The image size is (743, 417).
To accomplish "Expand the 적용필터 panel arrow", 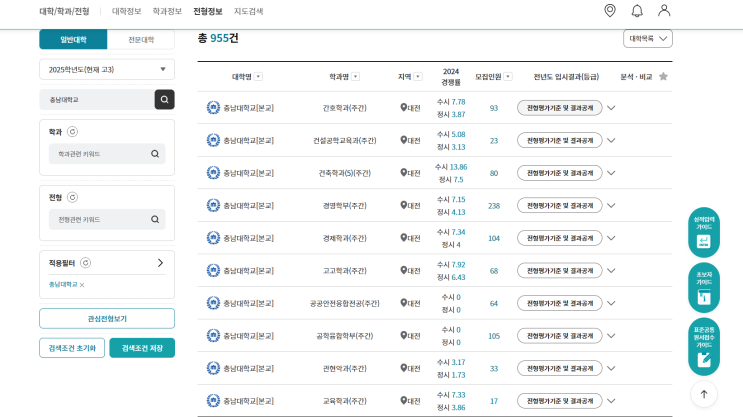I will click(160, 263).
